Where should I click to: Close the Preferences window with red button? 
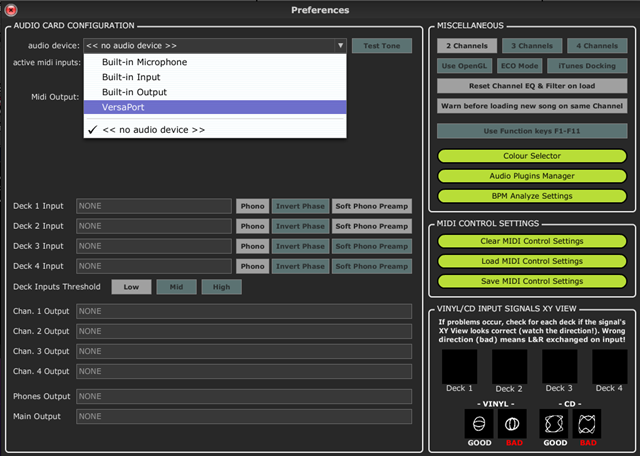click(x=10, y=10)
